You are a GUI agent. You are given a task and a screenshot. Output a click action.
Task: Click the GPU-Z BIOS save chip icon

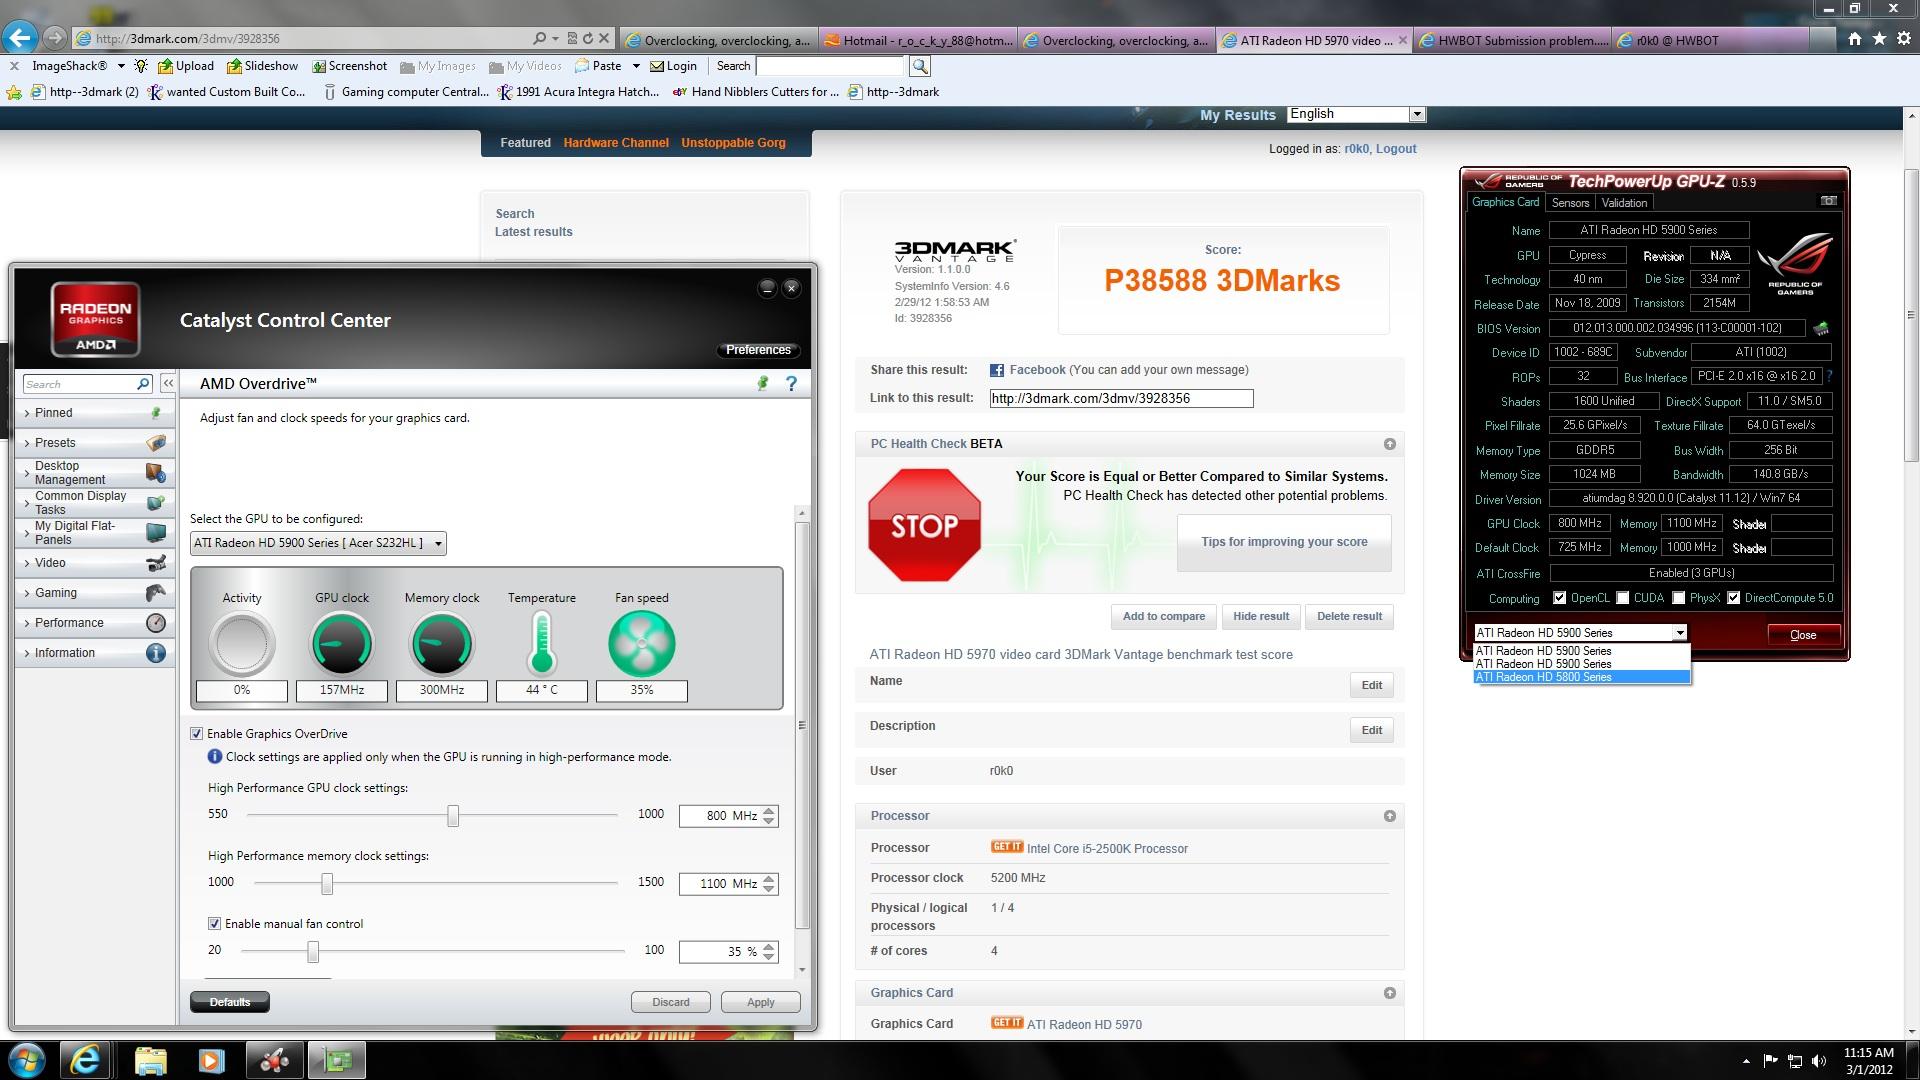tap(1821, 328)
